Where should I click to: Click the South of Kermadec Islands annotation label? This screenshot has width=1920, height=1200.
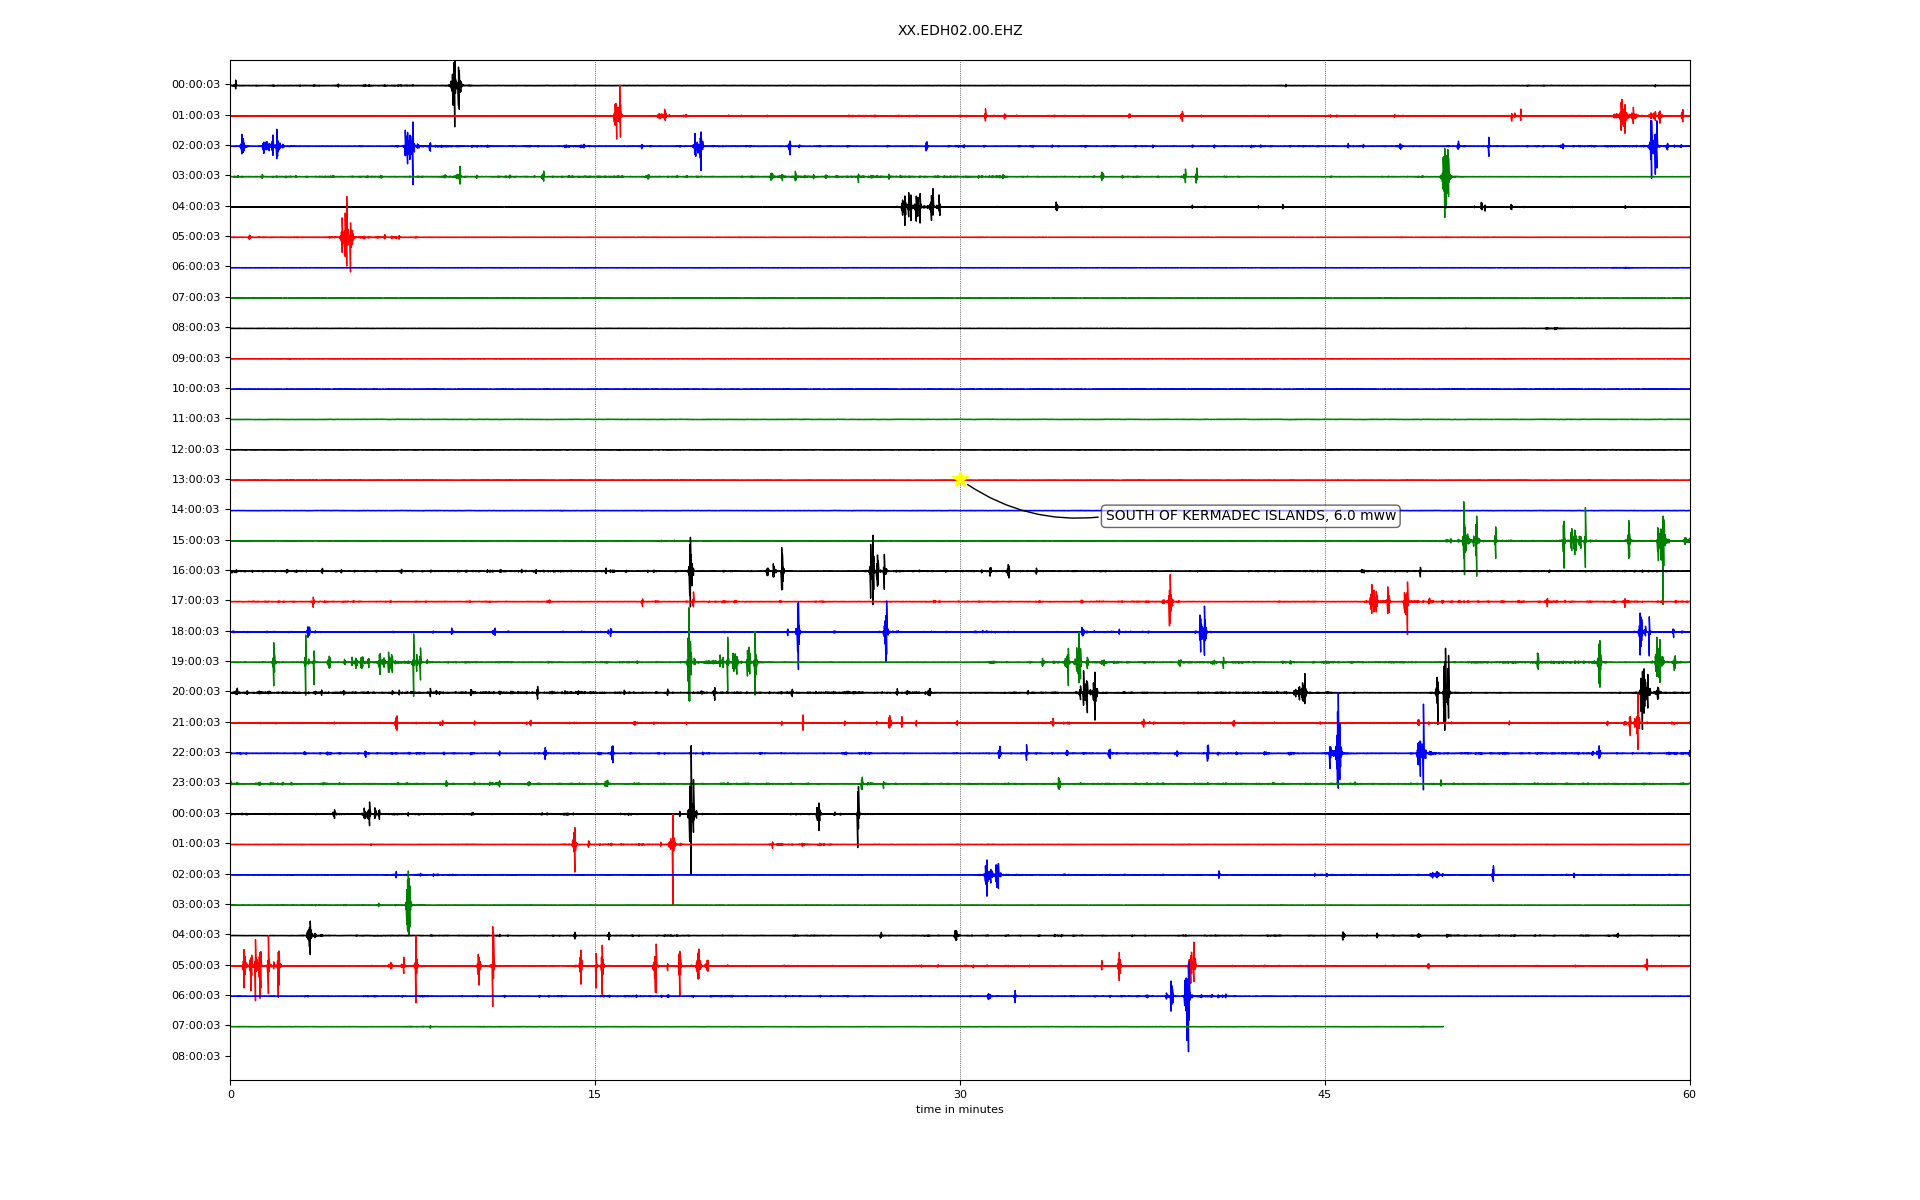1249,516
